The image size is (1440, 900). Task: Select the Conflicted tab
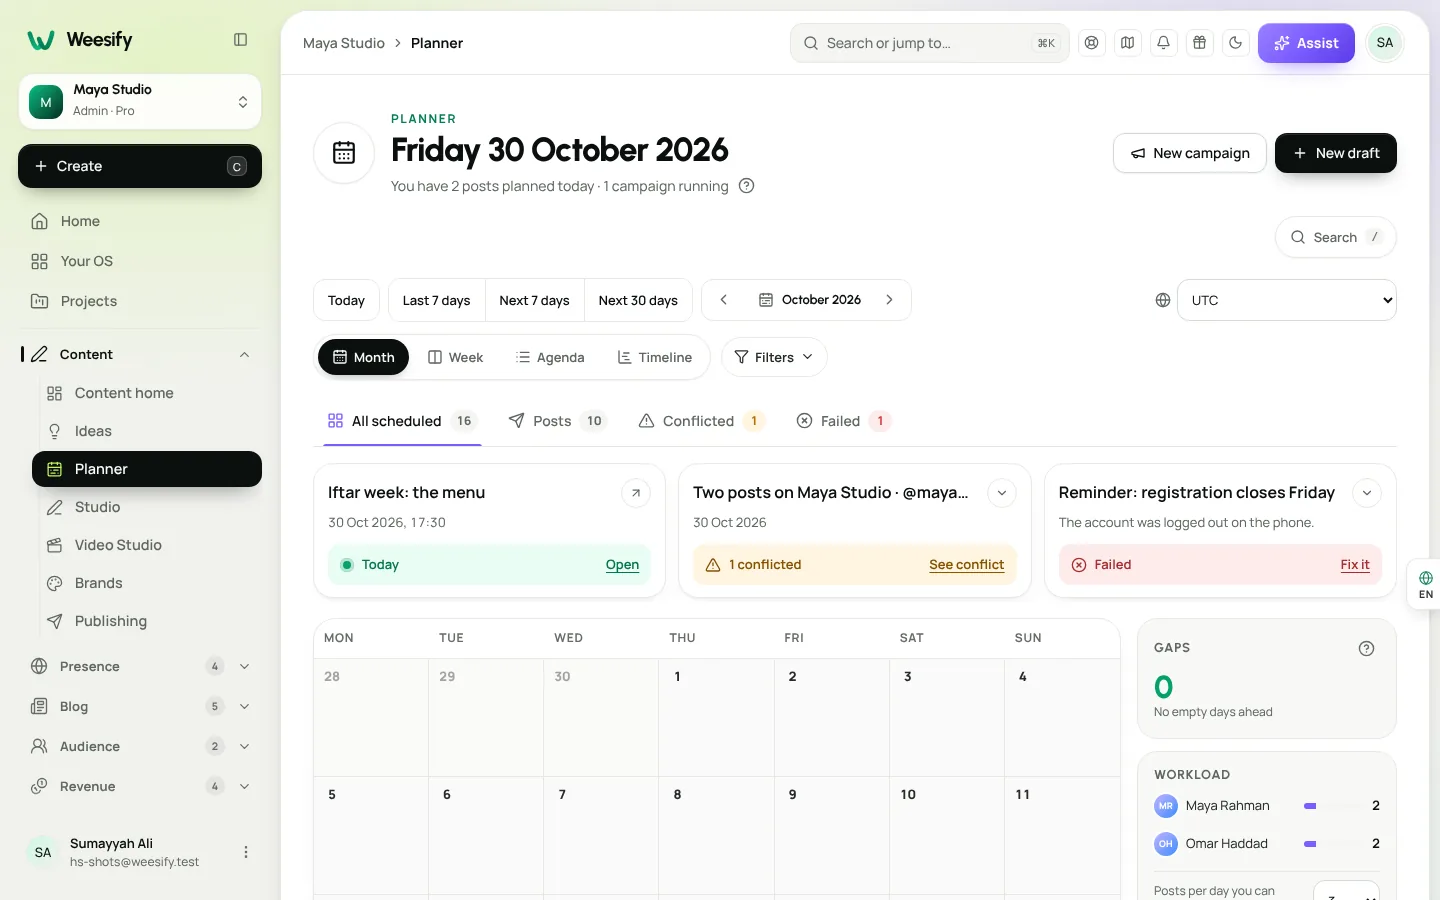click(x=701, y=421)
